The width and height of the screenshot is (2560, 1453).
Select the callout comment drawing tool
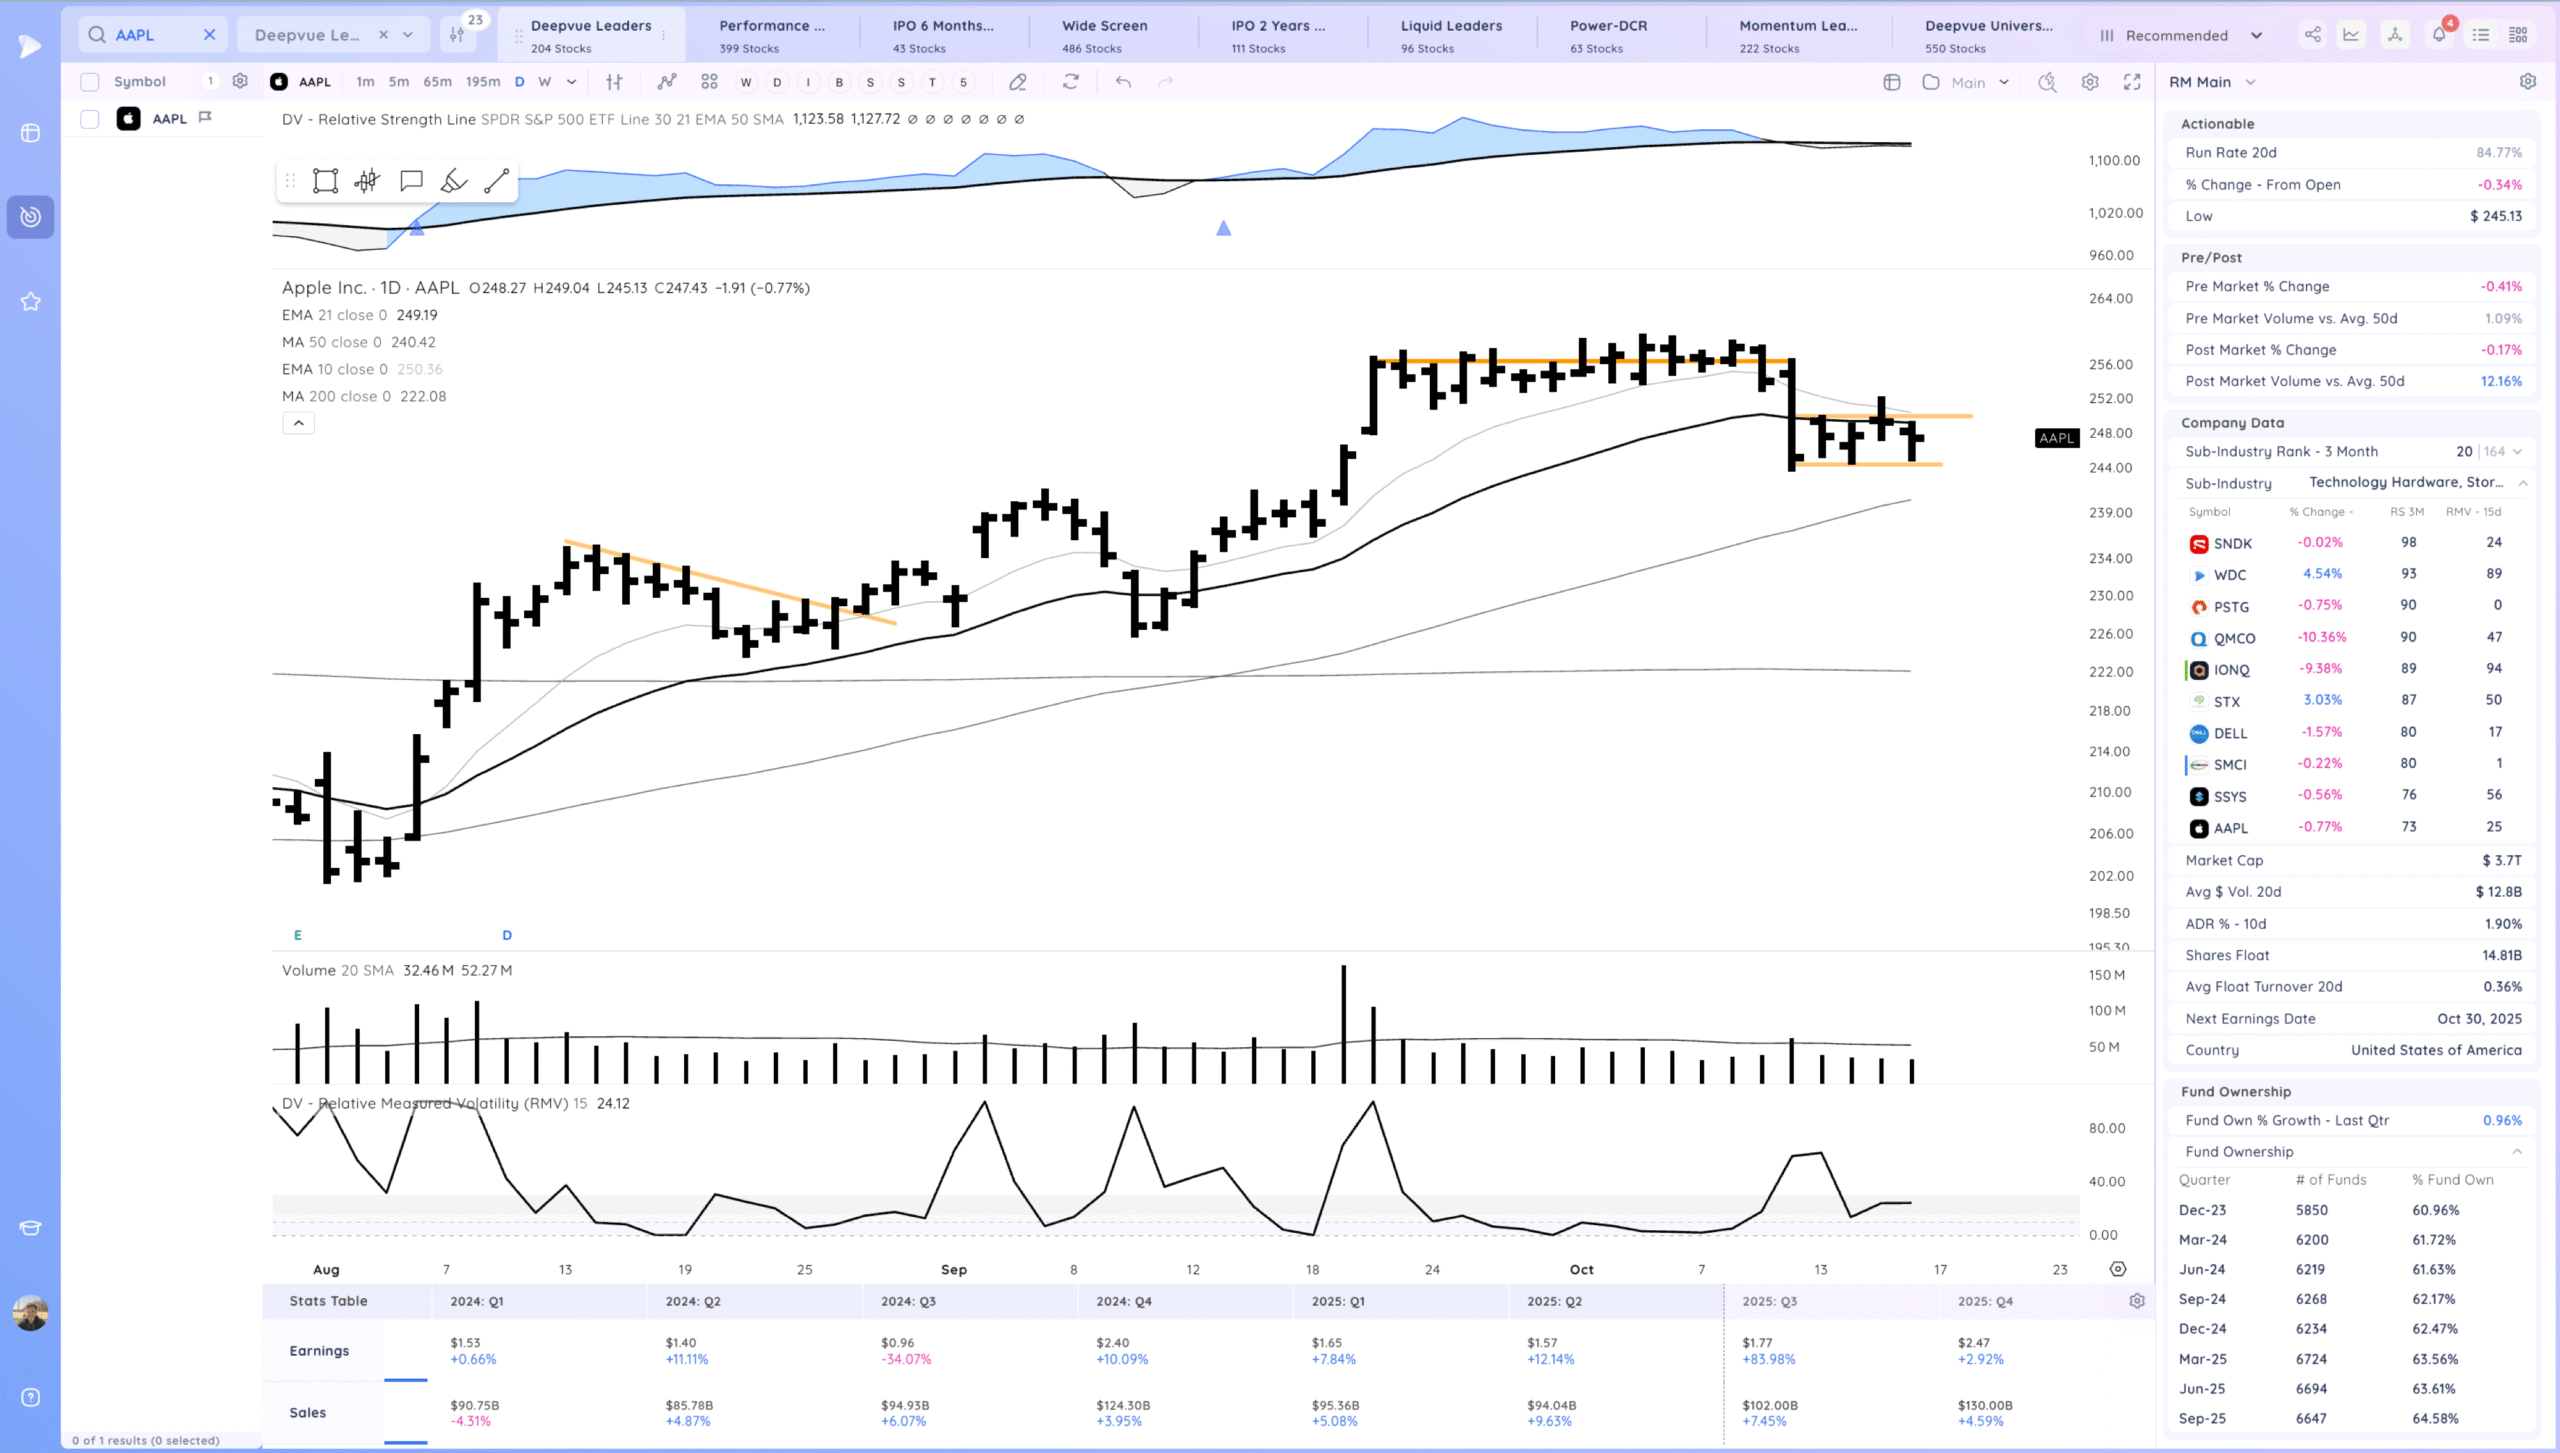tap(410, 181)
